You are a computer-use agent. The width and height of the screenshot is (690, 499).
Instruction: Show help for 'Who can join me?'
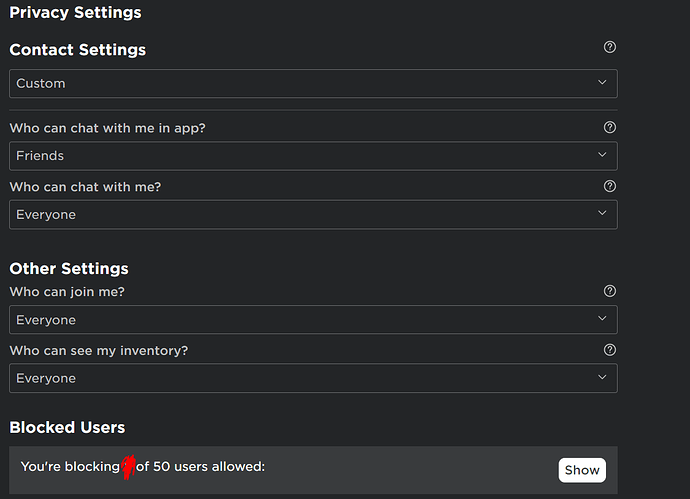(610, 291)
